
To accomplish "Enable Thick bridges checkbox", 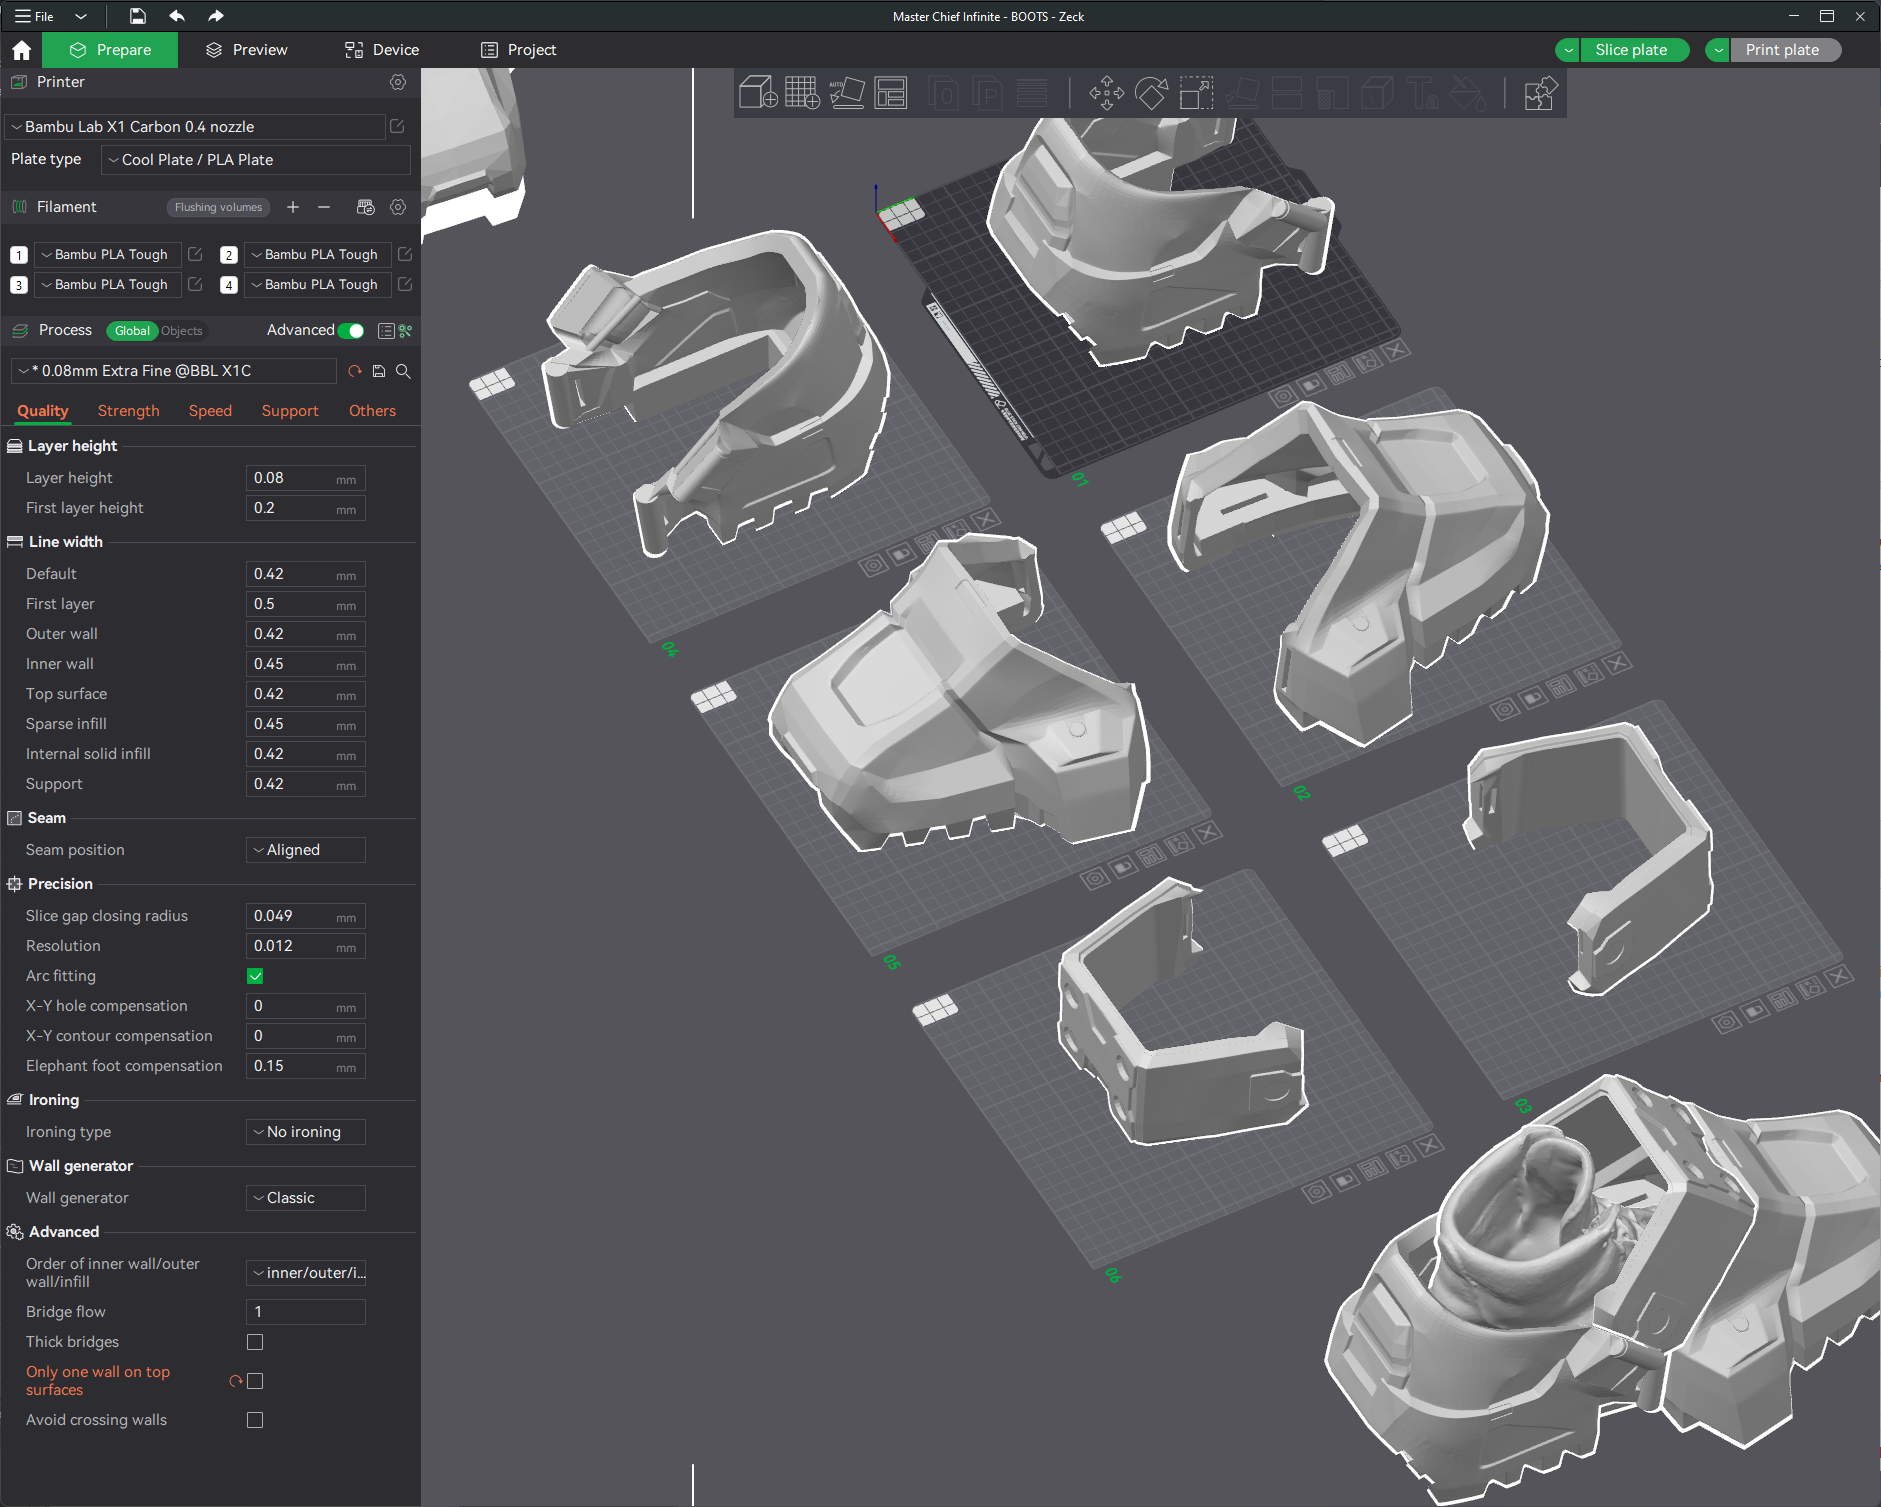I will 255,1342.
